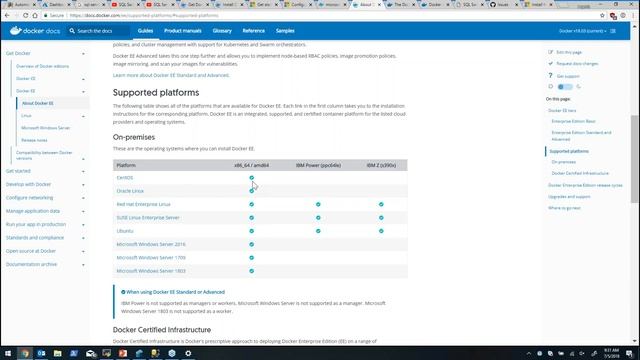This screenshot has height=360, width=640.
Task: Expand the Linux sidebar item arrow
Action: point(83,116)
